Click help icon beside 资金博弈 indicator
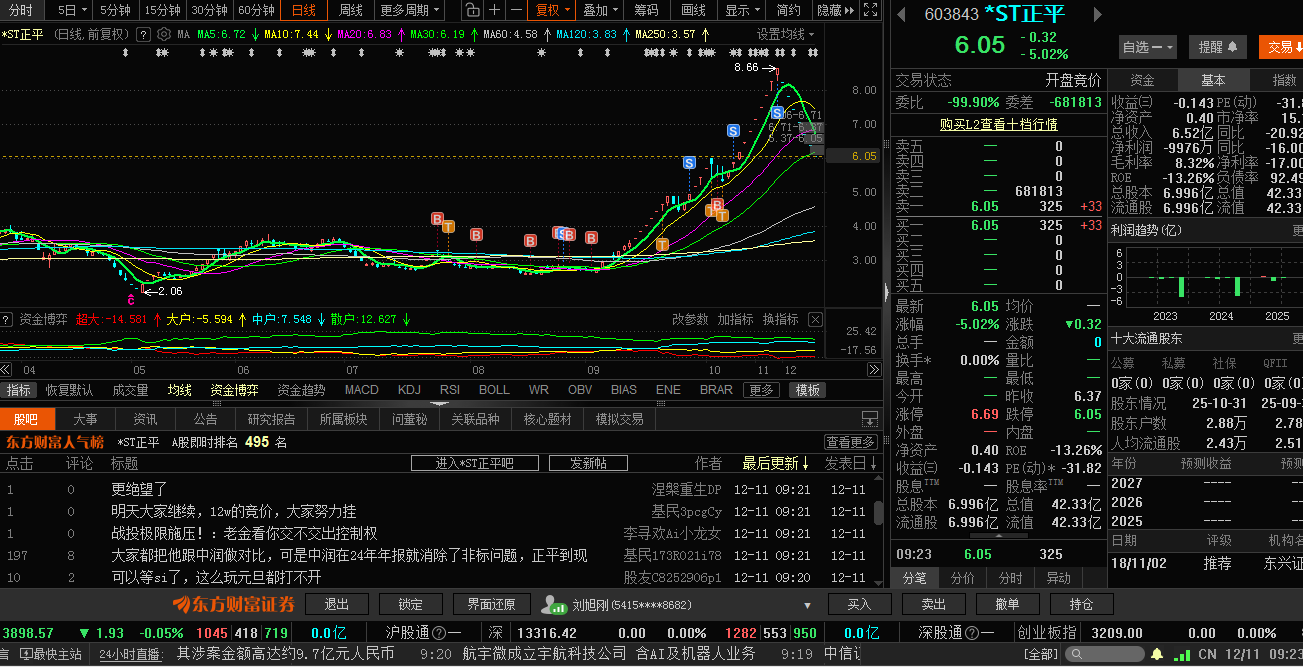 pos(7,320)
